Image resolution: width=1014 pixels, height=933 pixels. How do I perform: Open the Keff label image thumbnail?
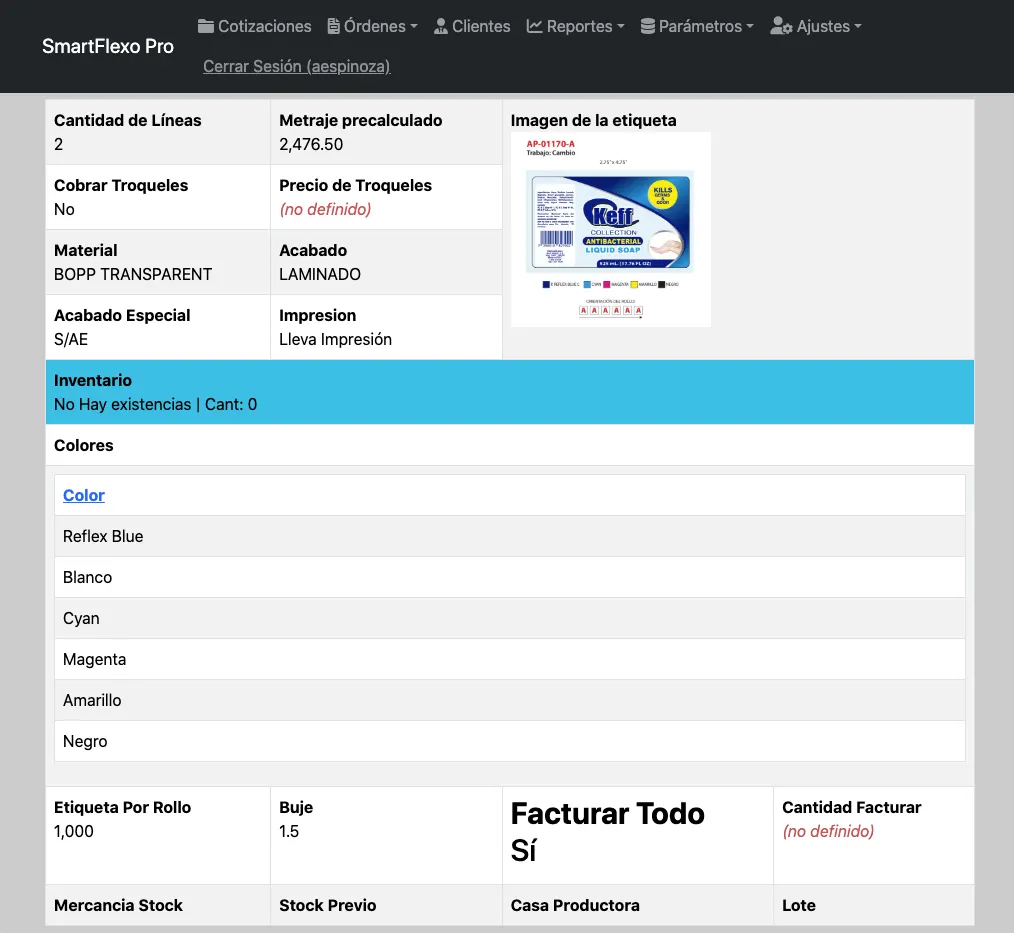point(610,229)
